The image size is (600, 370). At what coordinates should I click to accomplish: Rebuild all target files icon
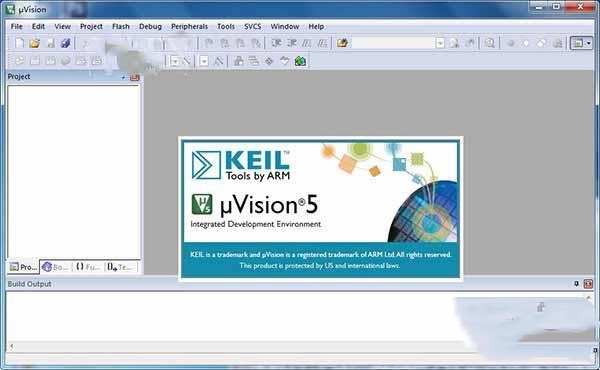(50, 61)
